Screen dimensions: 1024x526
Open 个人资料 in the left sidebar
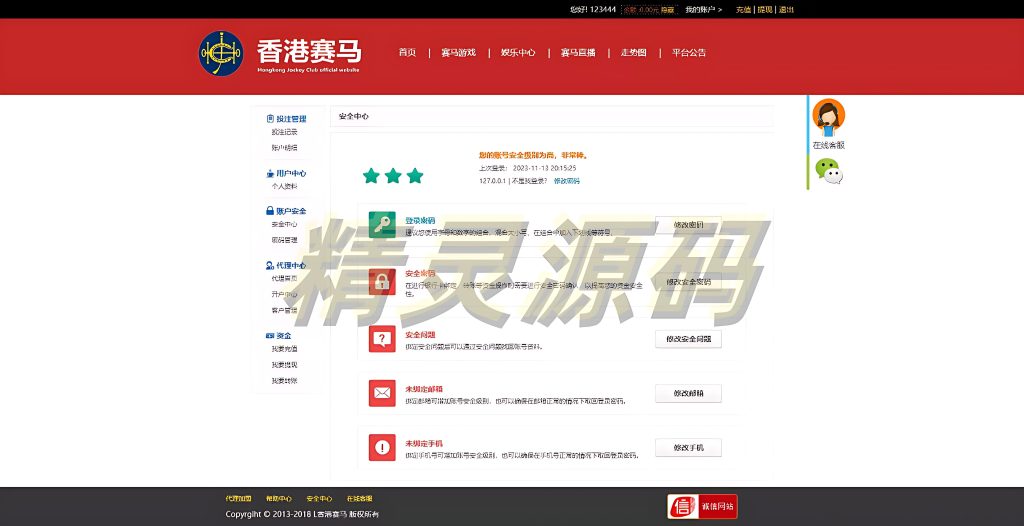coord(284,186)
